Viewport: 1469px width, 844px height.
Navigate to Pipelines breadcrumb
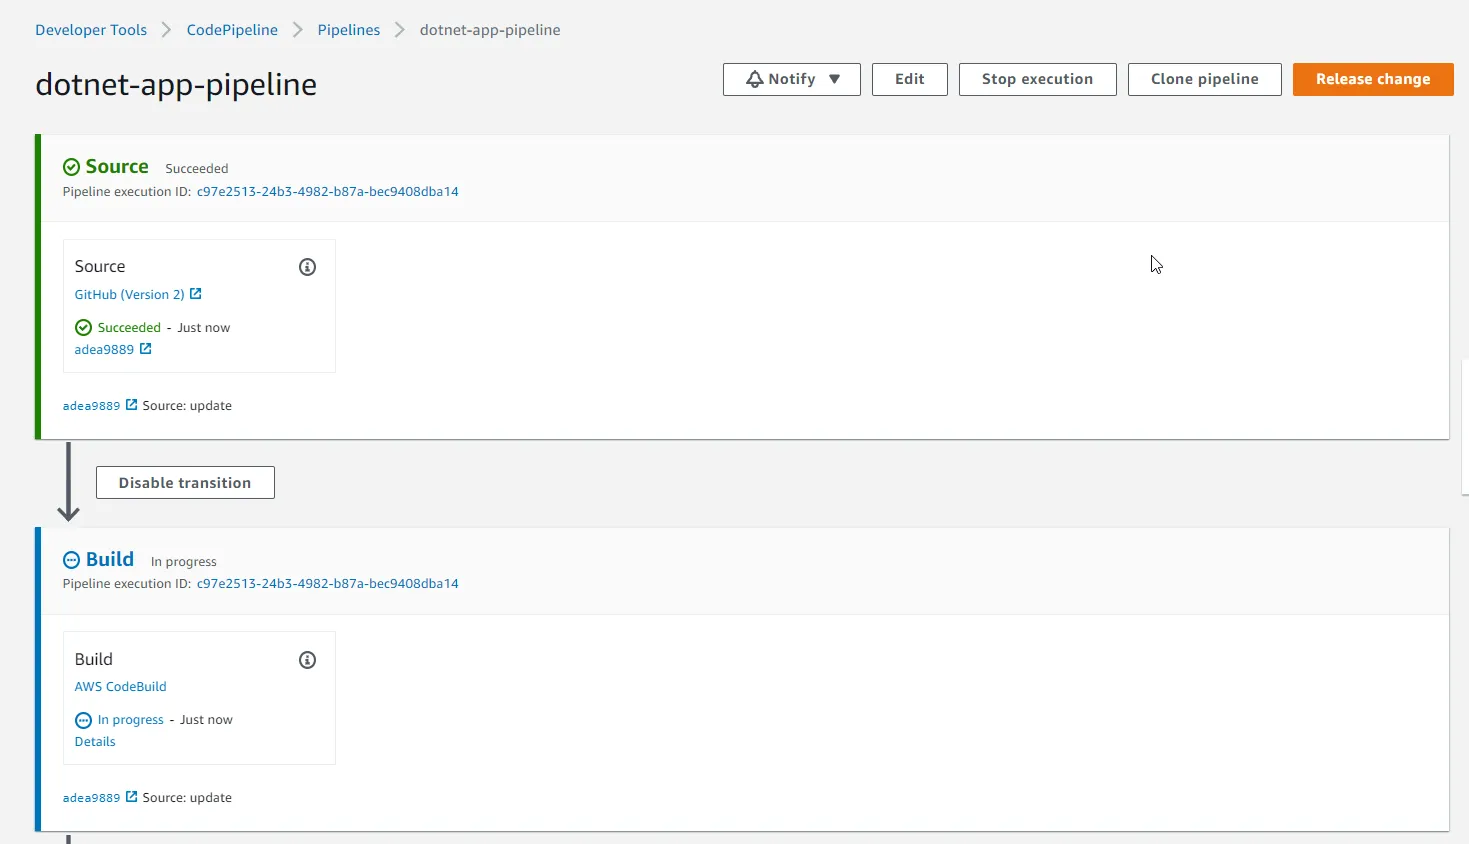348,30
